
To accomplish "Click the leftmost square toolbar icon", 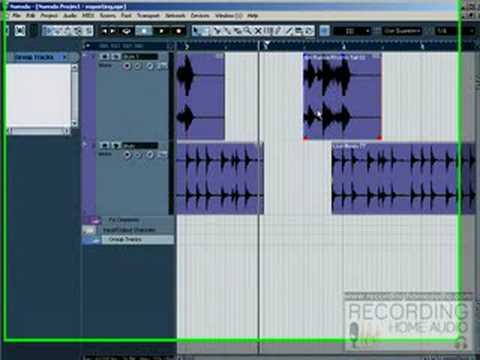I will (x=20, y=31).
